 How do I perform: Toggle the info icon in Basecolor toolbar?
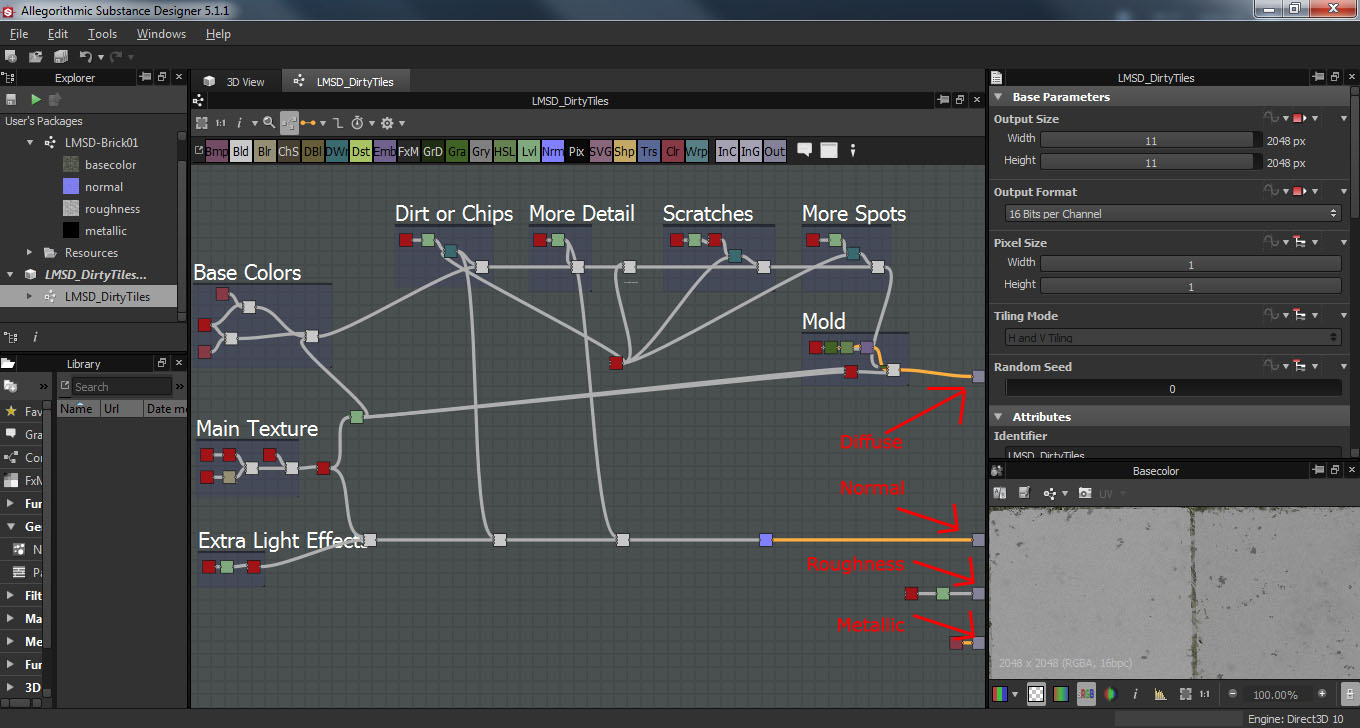tap(1136, 694)
